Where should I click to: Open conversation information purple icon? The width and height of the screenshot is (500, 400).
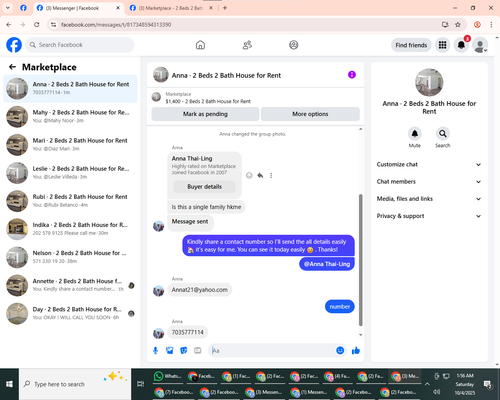coord(352,75)
